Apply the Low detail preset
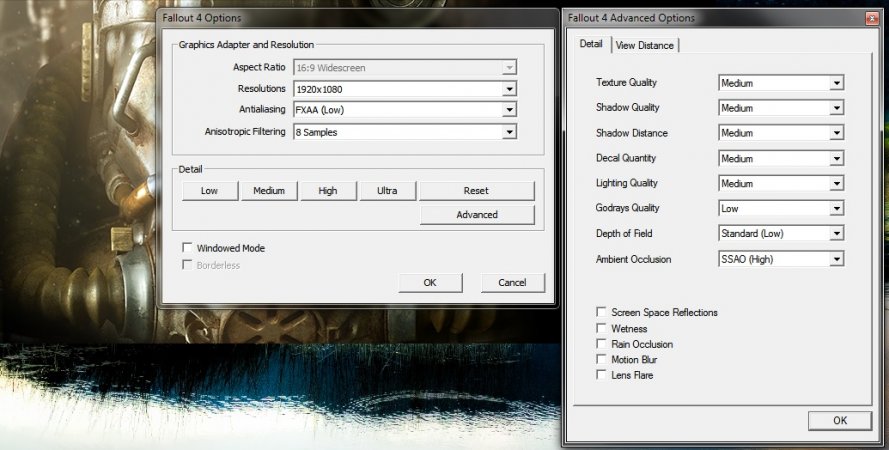Viewport: 889px width, 450px height. (x=209, y=191)
